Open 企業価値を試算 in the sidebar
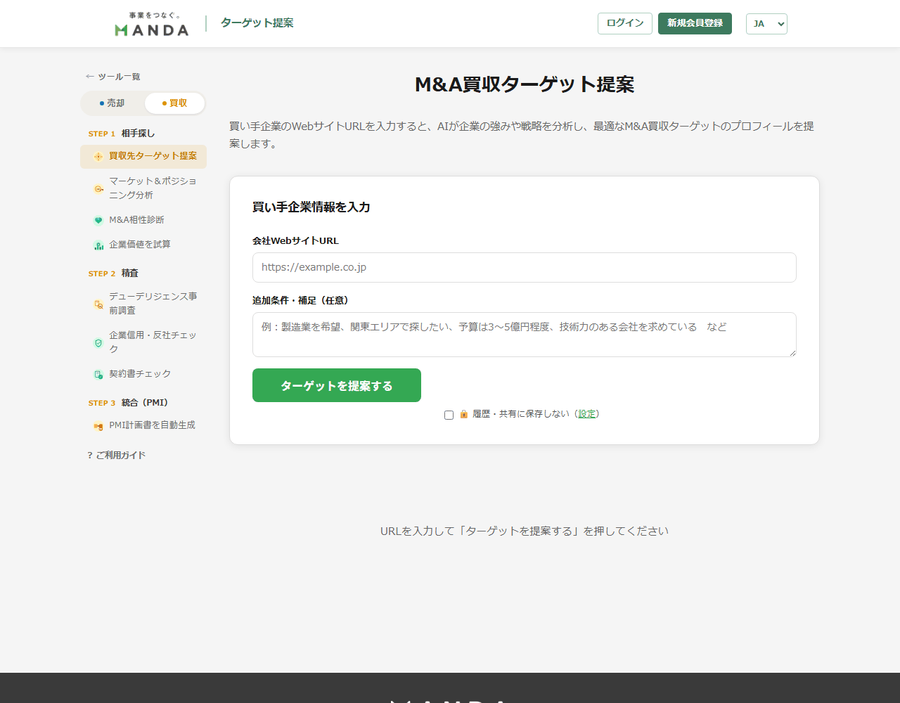 143,244
